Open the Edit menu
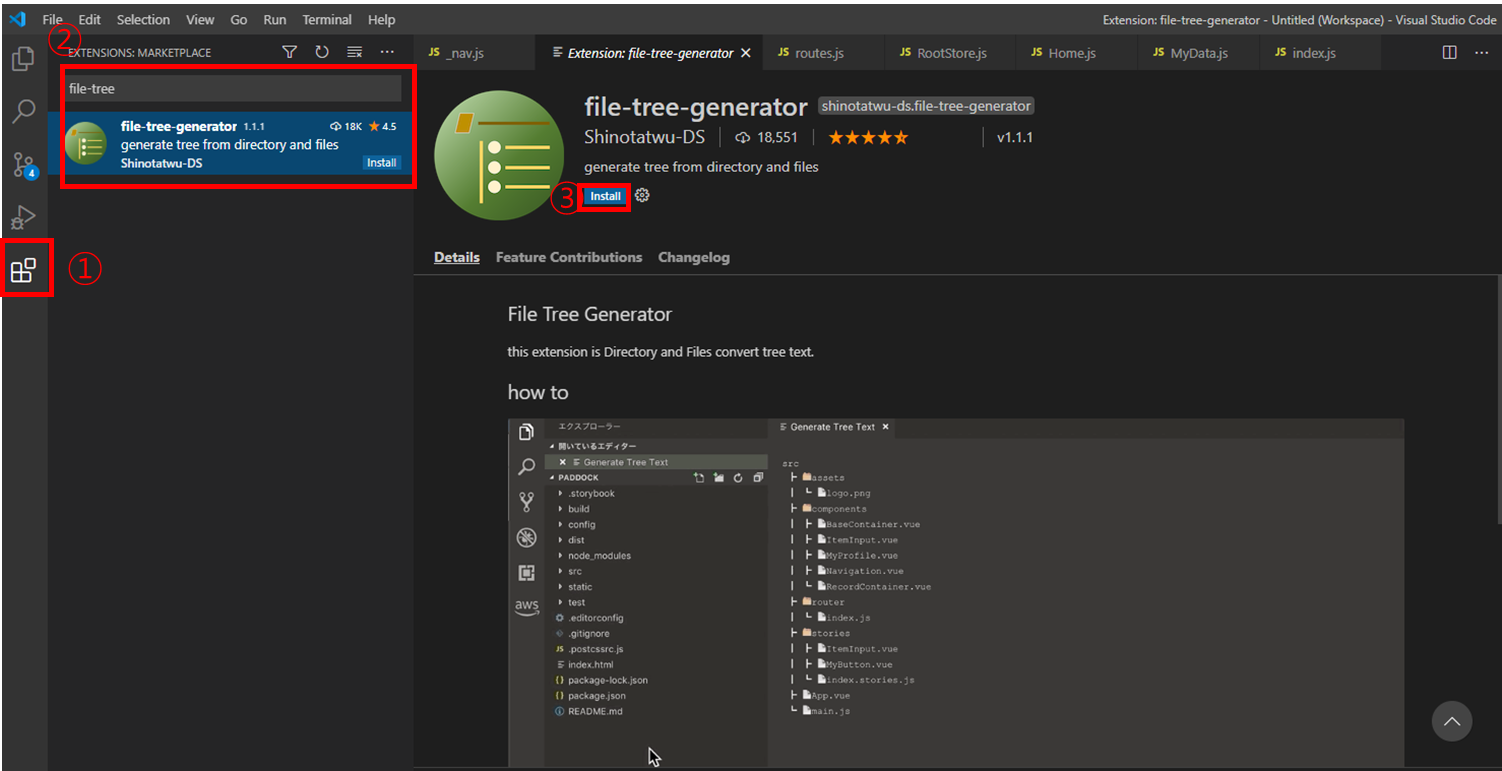1502x771 pixels. (90, 19)
